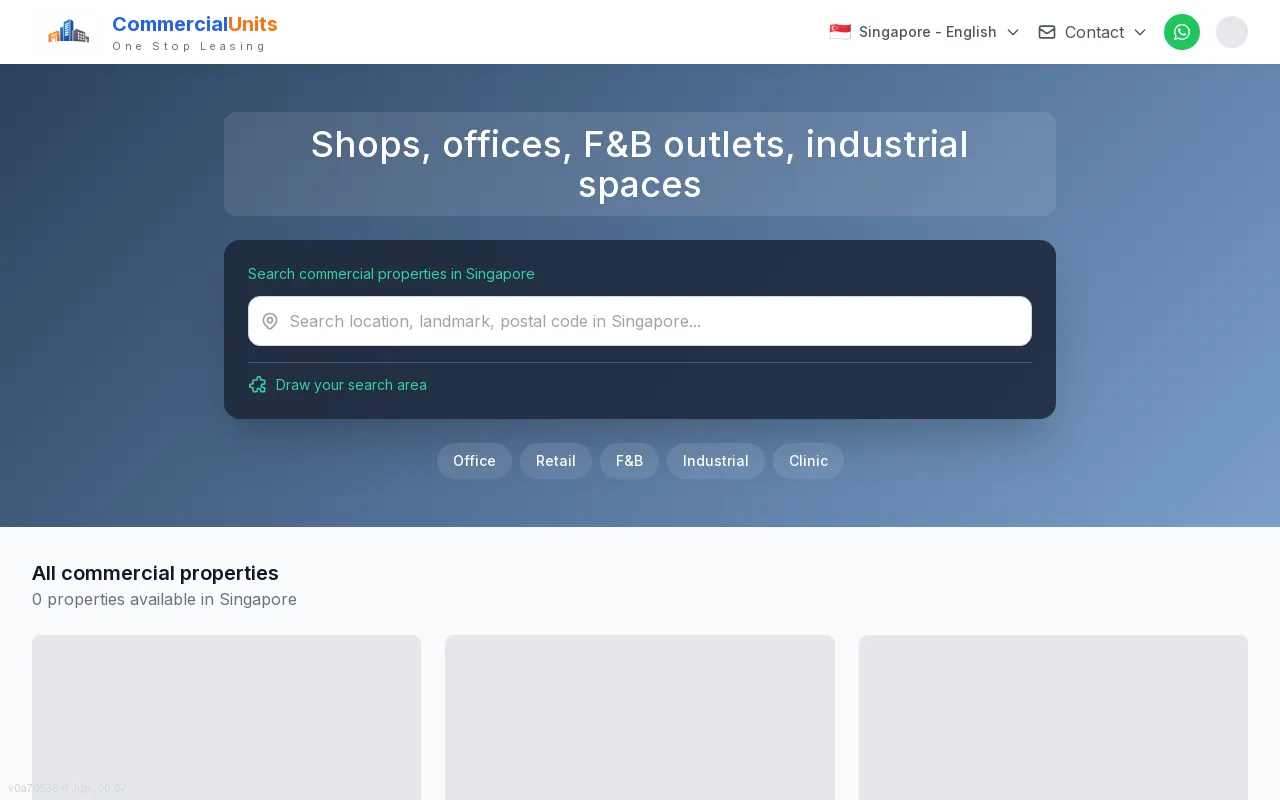Click the draw area puzzle icon
1280x800 pixels.
(258, 385)
